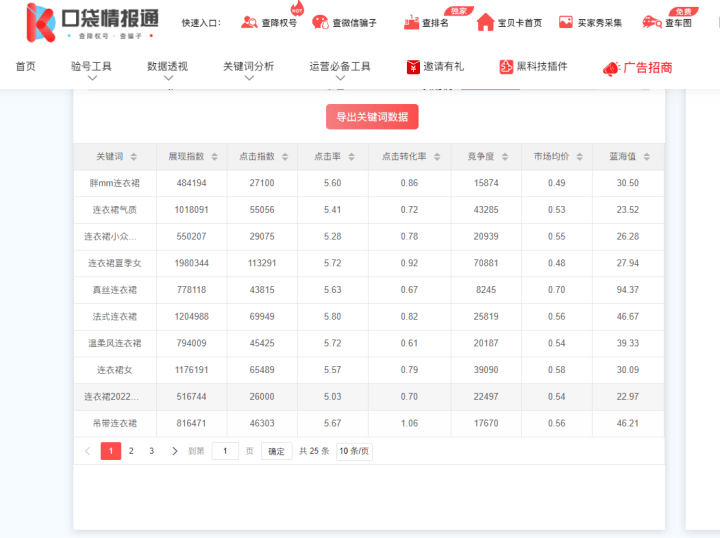The height and width of the screenshot is (538, 720).
Task: Click the page number input field
Action: click(x=225, y=451)
